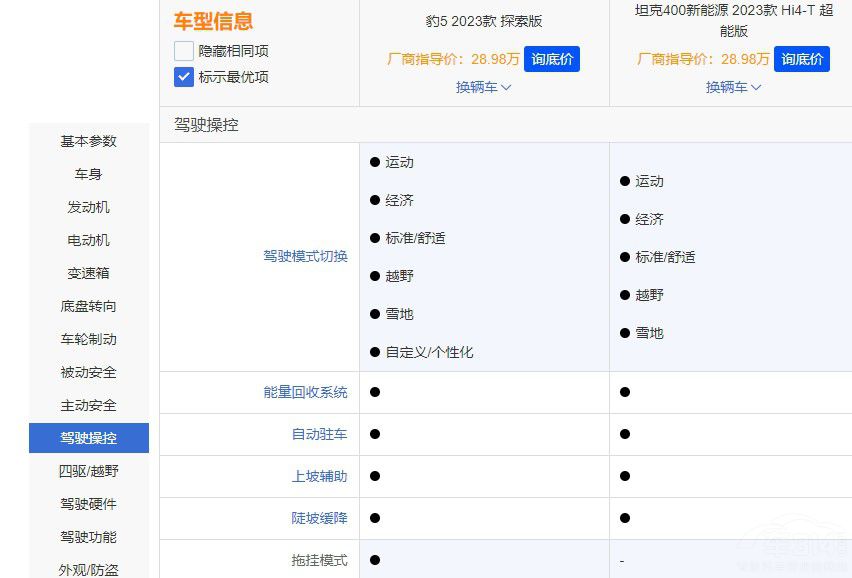Viewport: 852px width, 578px height.
Task: Open the 变速箱 specifications section
Action: tap(88, 273)
